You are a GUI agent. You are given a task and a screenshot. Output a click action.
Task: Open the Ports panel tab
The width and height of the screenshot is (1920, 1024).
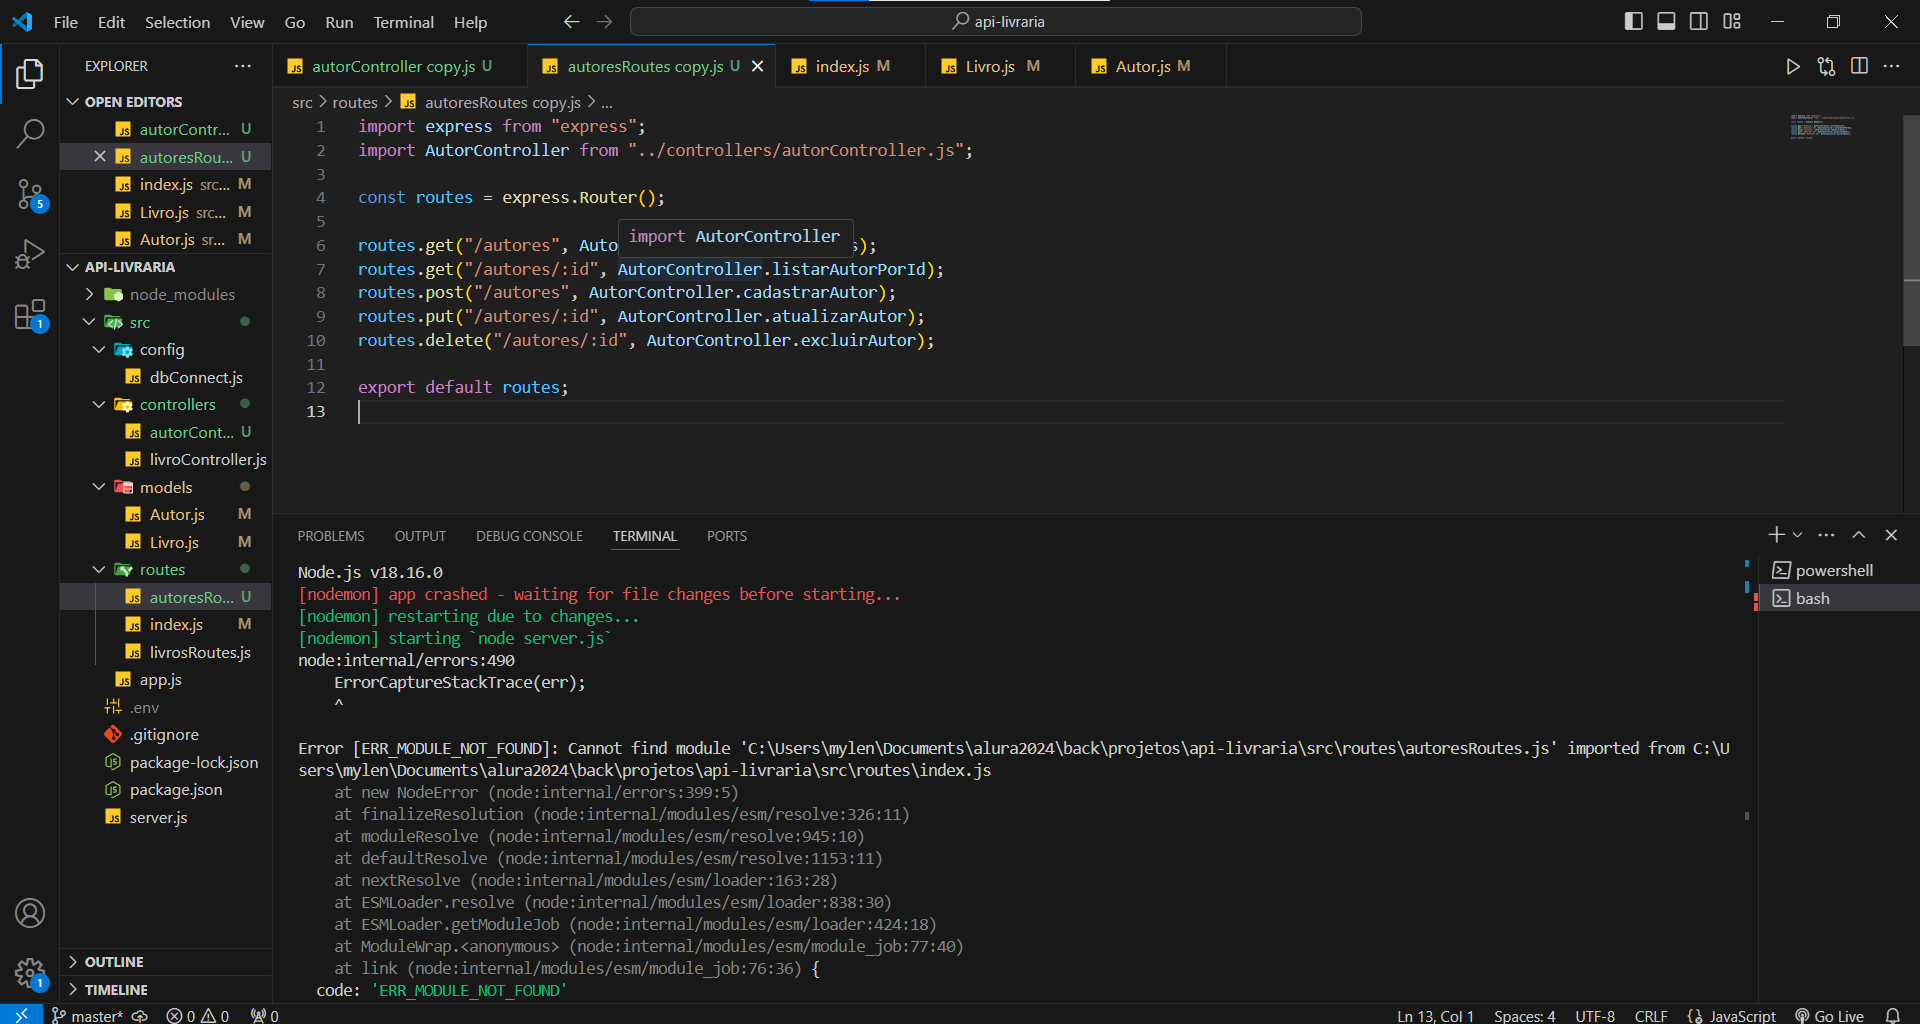click(727, 536)
